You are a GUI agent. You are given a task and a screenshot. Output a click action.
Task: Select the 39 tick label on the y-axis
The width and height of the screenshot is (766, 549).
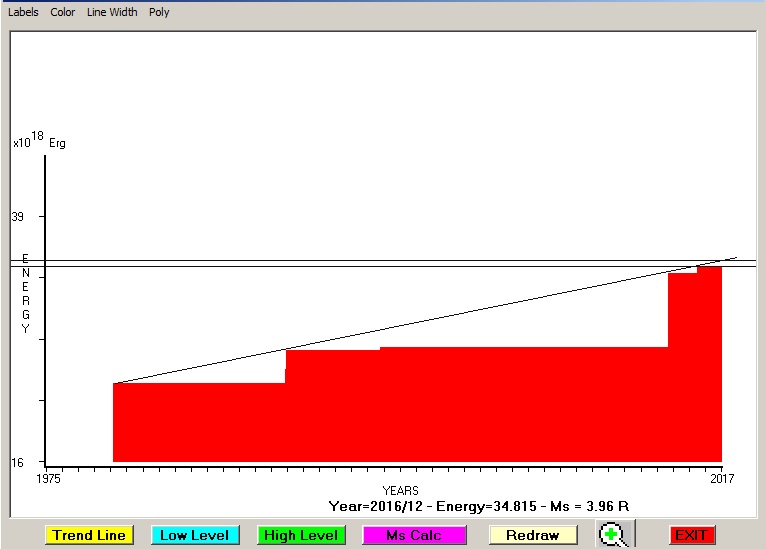(18, 217)
